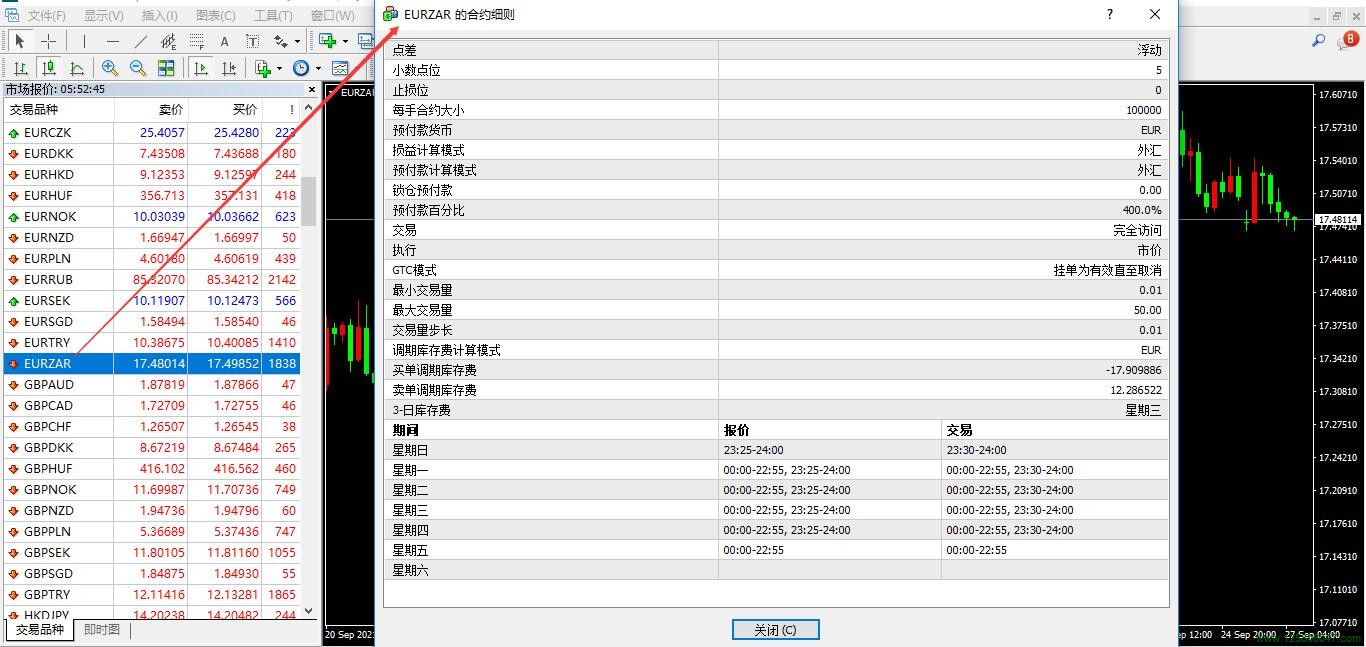This screenshot has width=1366, height=647.
Task: Select the EURNOK symbol row
Action: (x=151, y=216)
